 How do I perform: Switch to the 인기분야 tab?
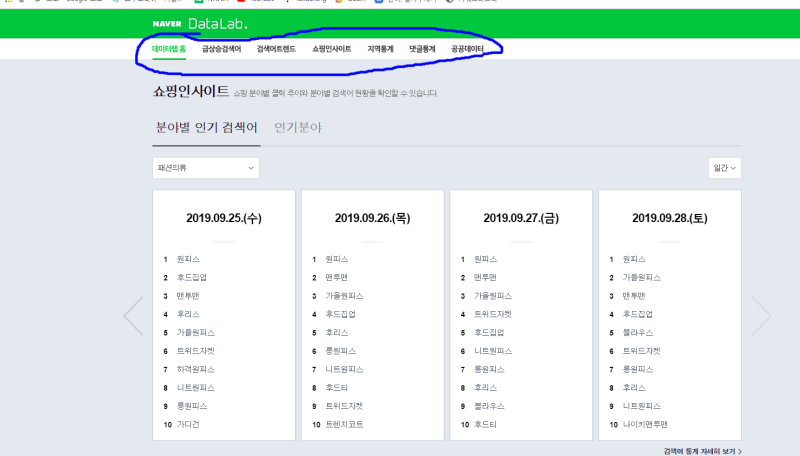point(298,128)
